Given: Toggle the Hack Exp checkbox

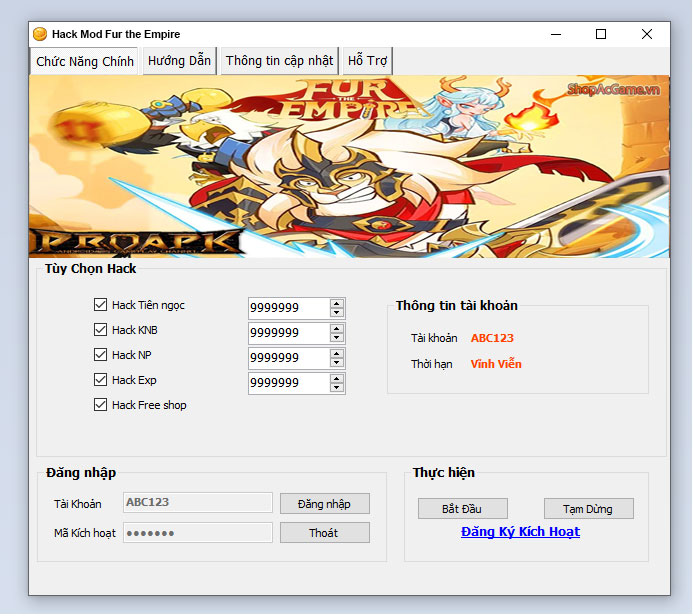Looking at the screenshot, I should 100,380.
